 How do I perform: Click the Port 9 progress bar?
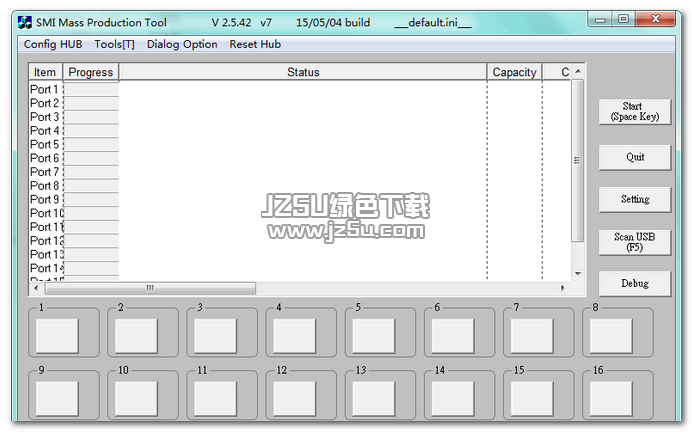pyautogui.click(x=91, y=199)
